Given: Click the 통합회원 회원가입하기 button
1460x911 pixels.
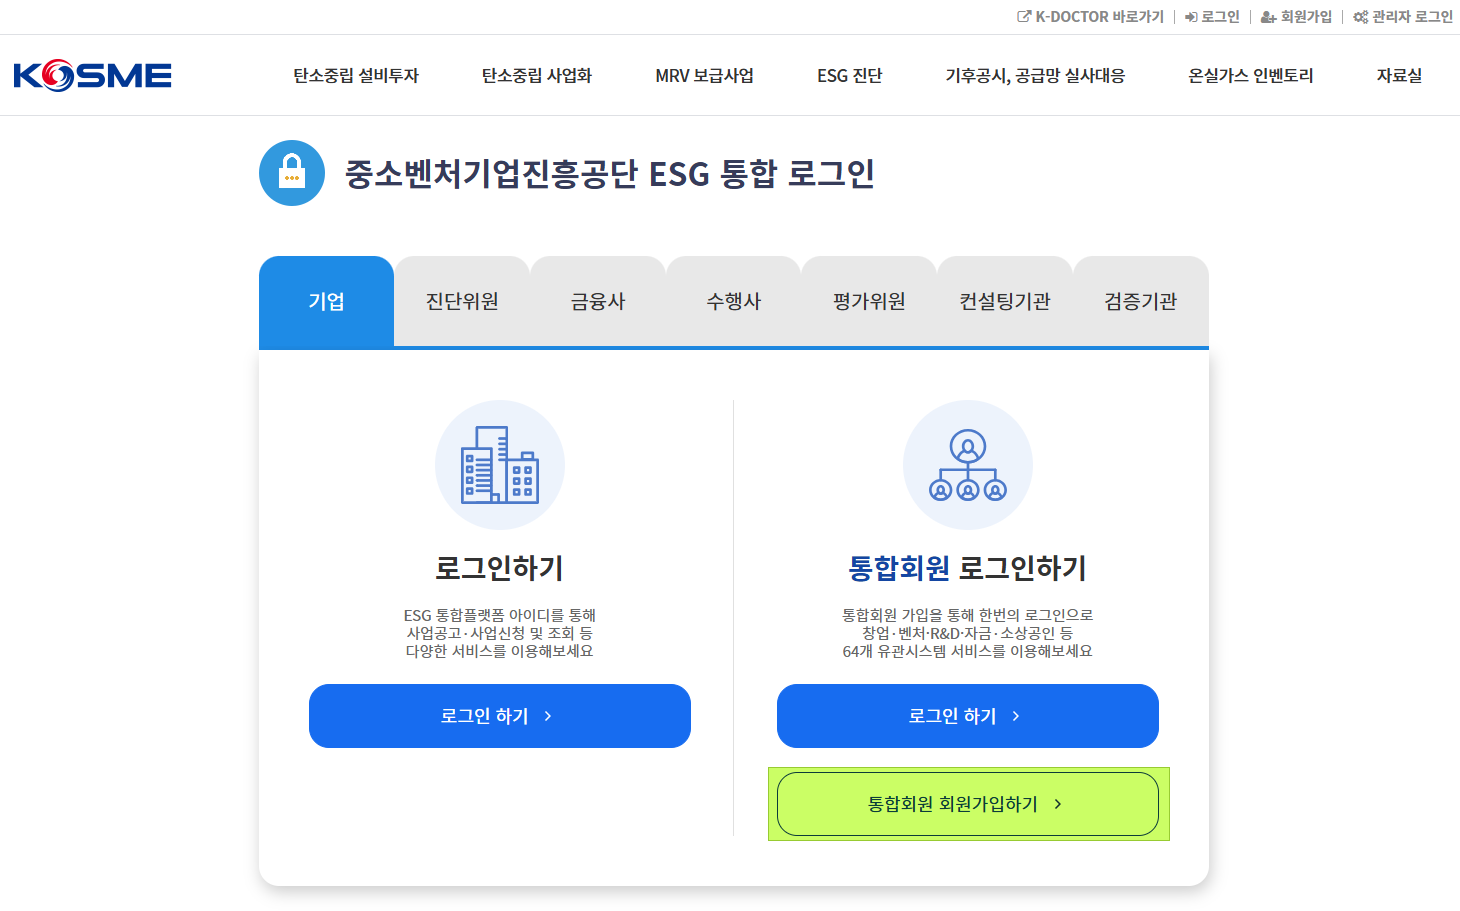Looking at the screenshot, I should [968, 804].
